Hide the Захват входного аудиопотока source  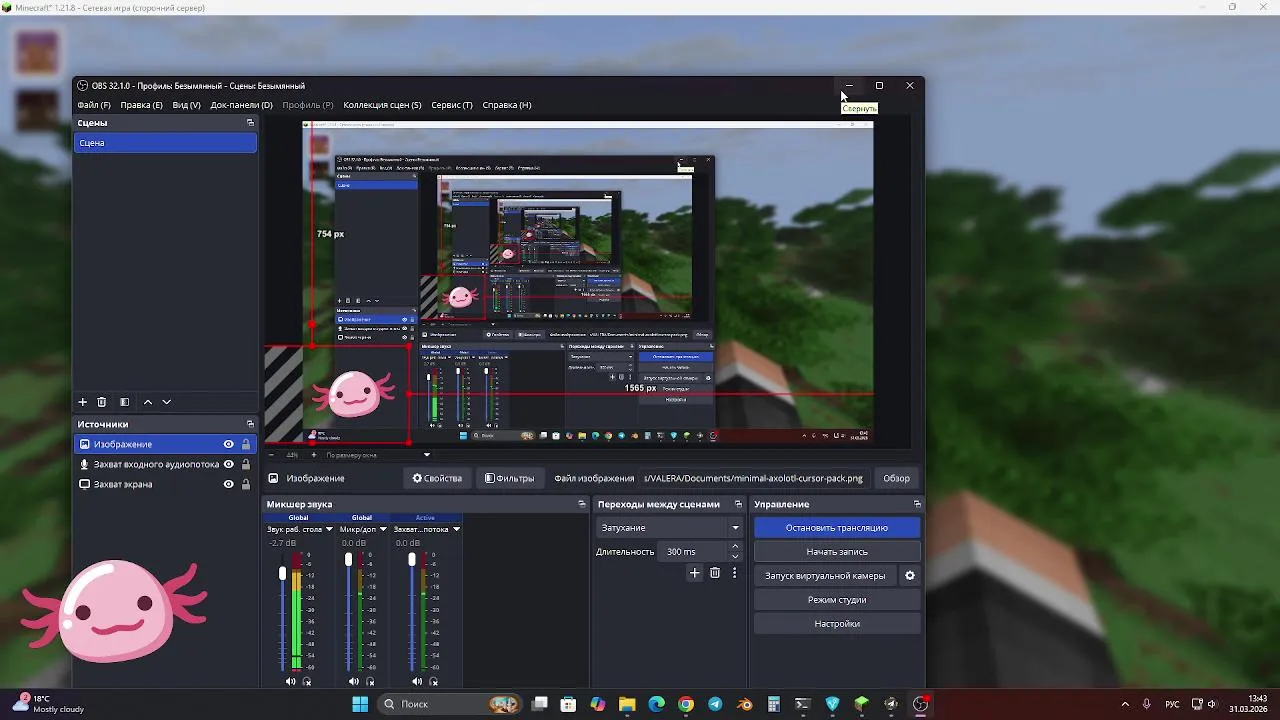(x=228, y=464)
